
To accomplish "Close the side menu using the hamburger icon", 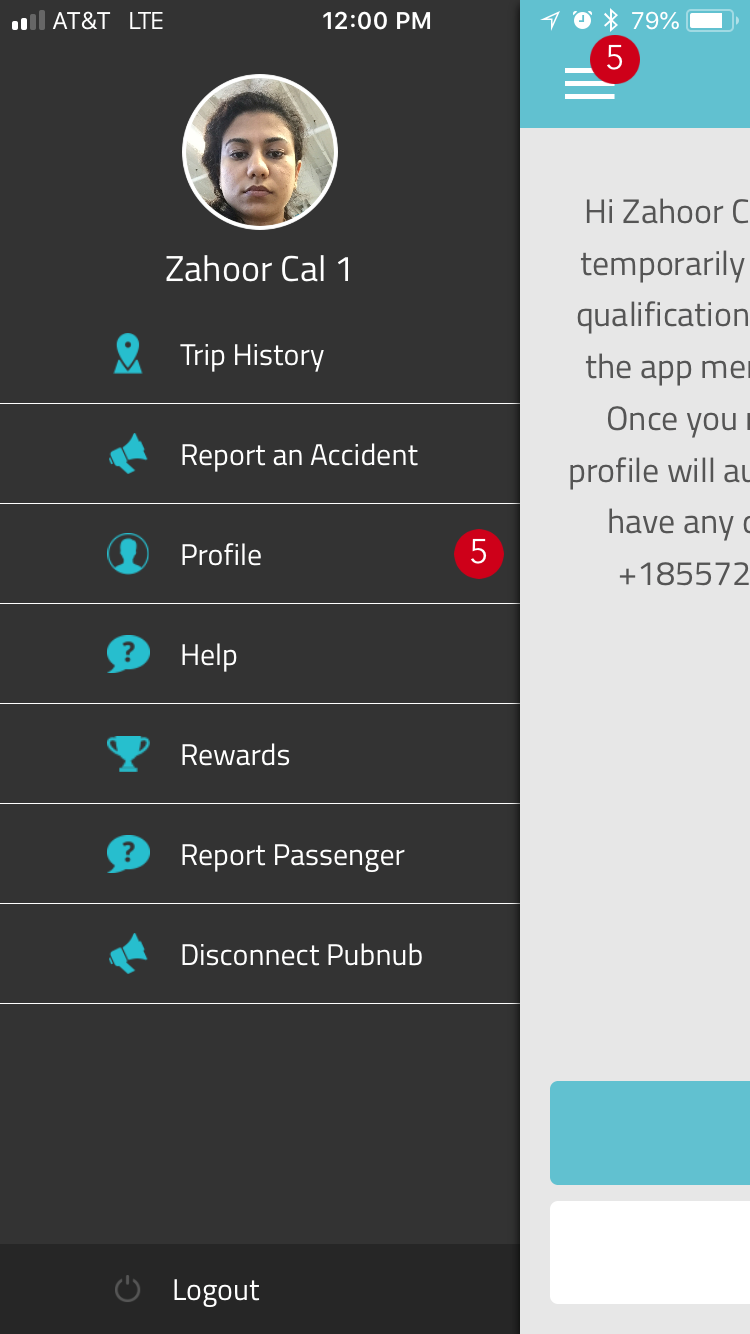I will [x=589, y=83].
